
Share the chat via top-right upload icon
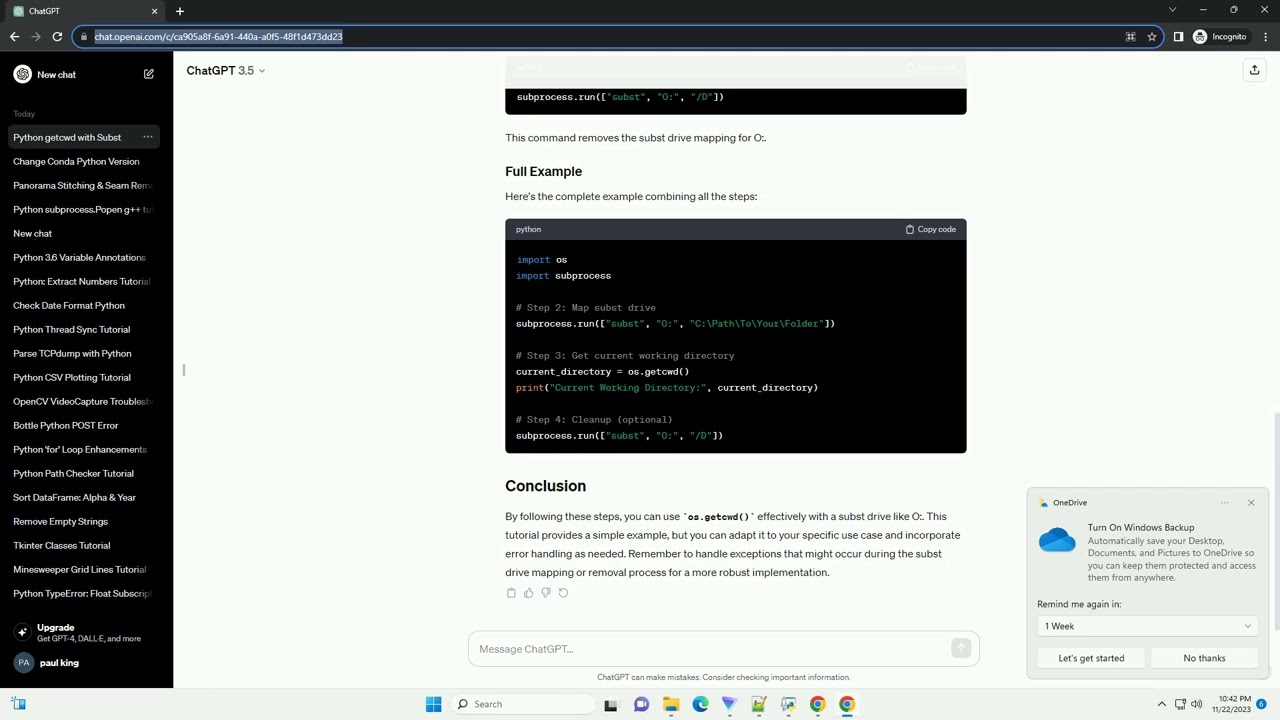pyautogui.click(x=1254, y=70)
